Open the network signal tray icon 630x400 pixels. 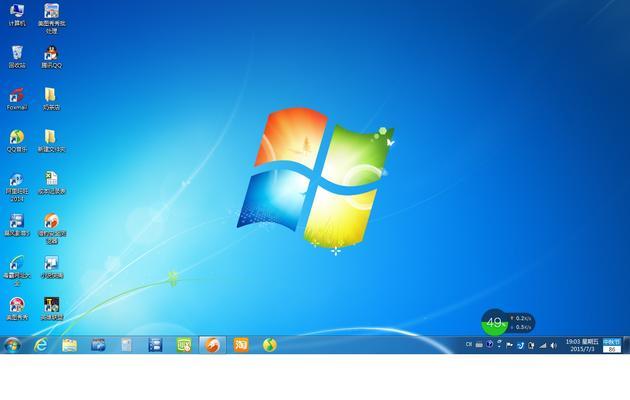click(x=542, y=345)
